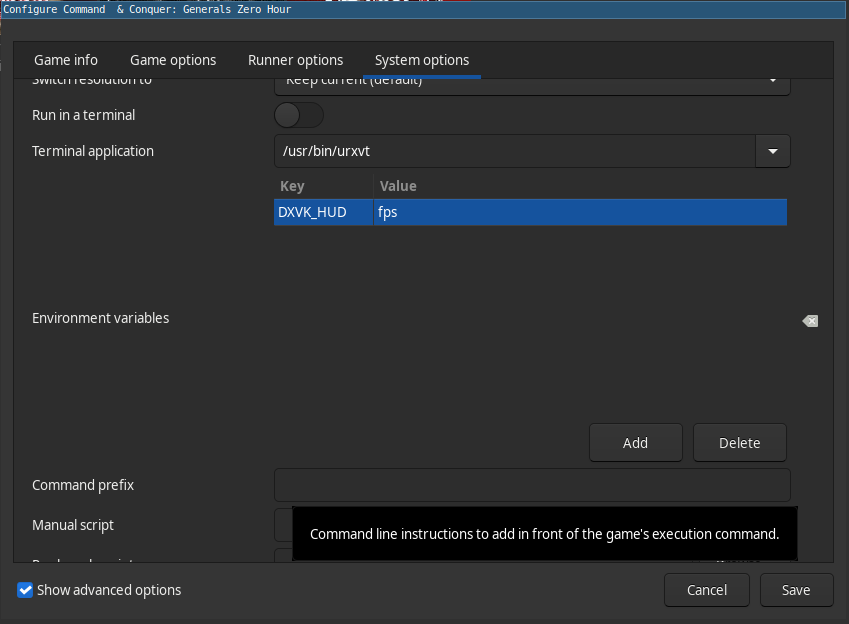Click the Cancel button
This screenshot has height=624, width=849.
pos(707,590)
